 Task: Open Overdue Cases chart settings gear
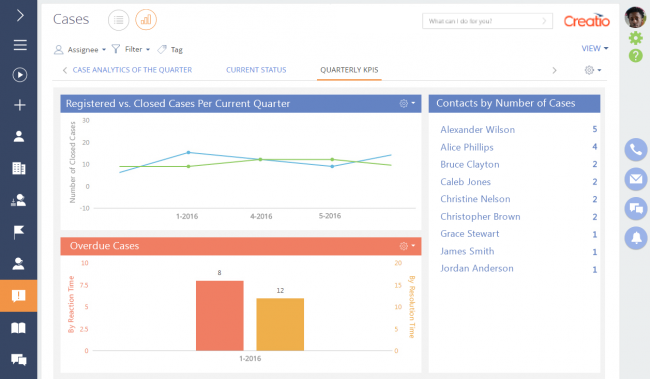coord(407,246)
